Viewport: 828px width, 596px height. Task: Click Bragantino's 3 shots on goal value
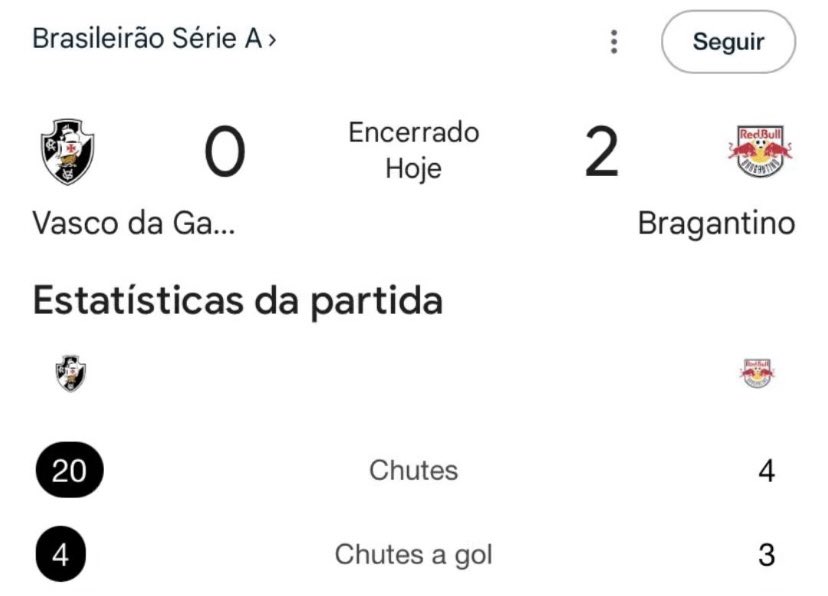click(x=766, y=554)
